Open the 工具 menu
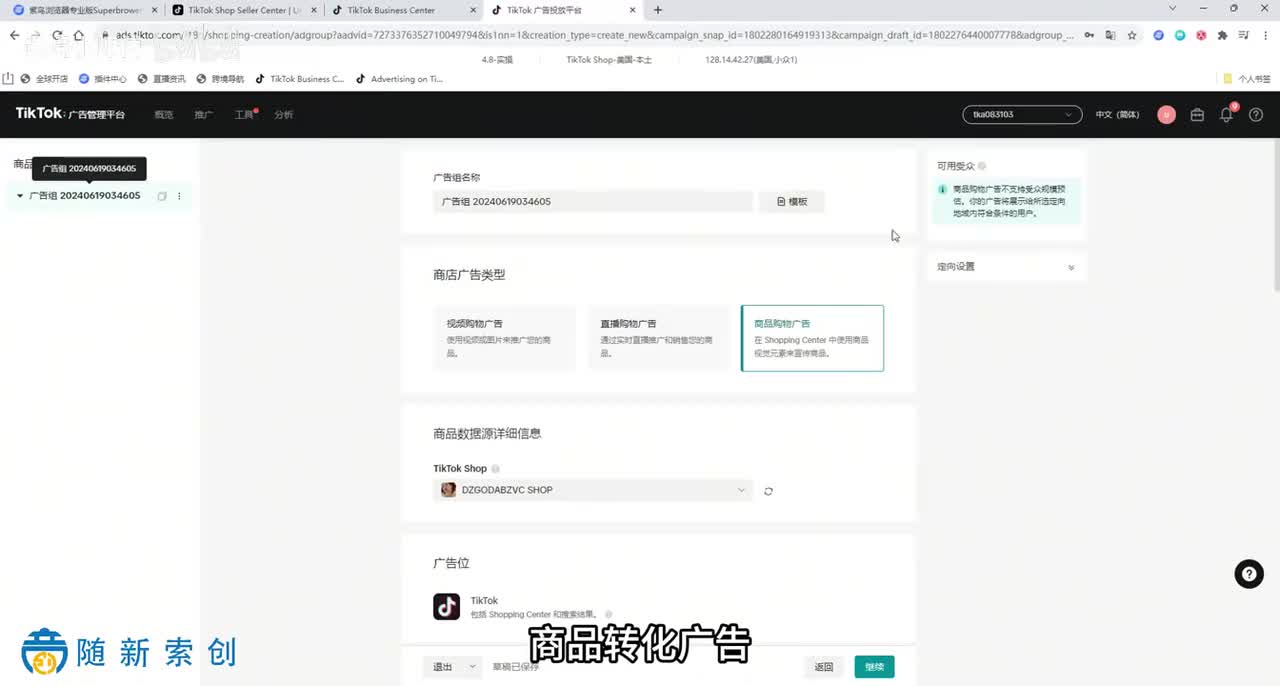Screen dimensions: 1280x686 click(244, 115)
